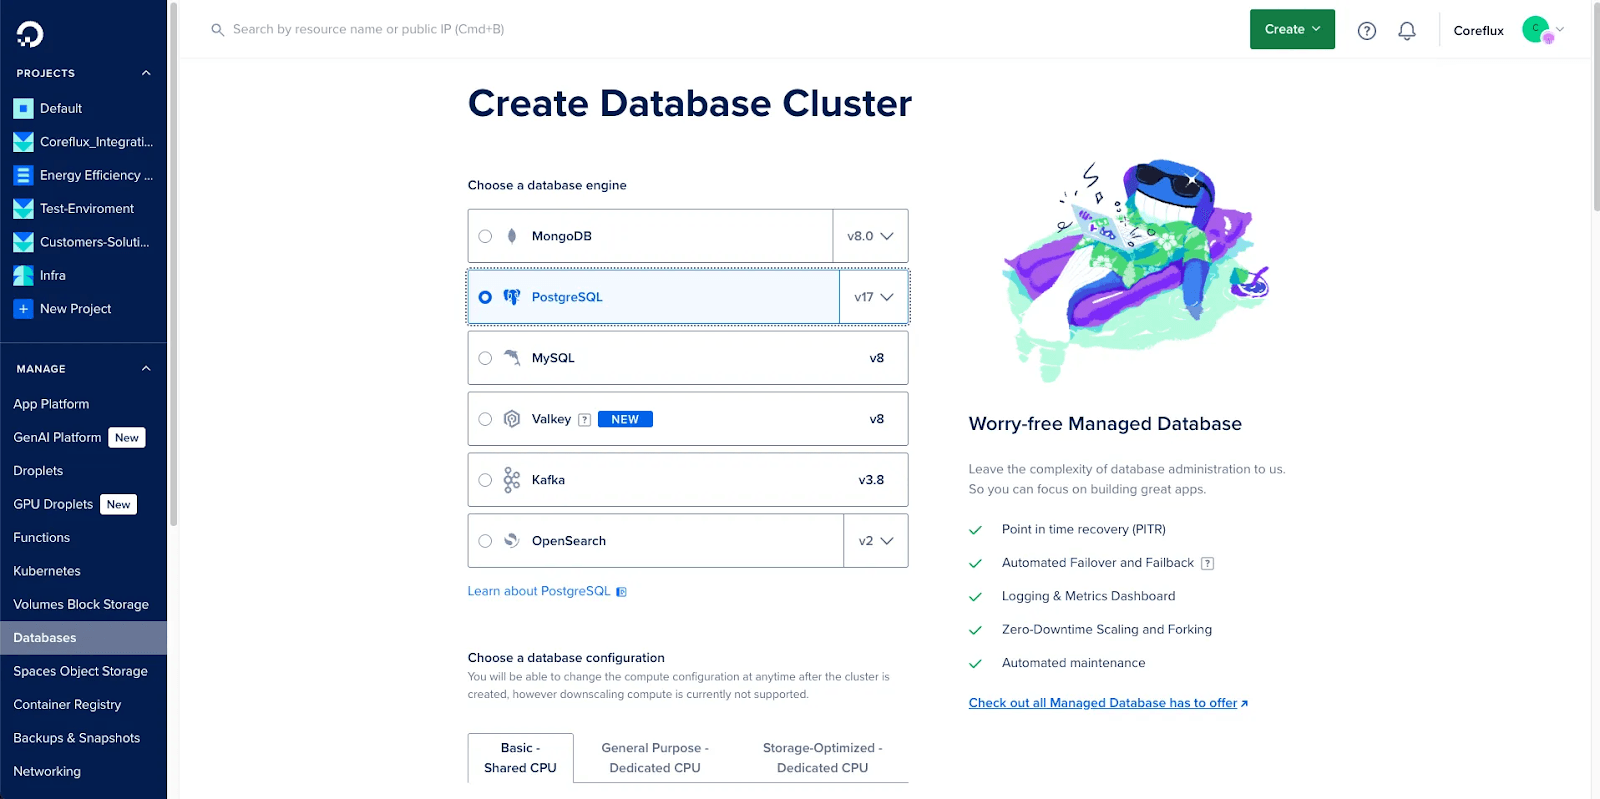Open the Learn about PostgreSQL link
This screenshot has width=1600, height=799.
(539, 591)
